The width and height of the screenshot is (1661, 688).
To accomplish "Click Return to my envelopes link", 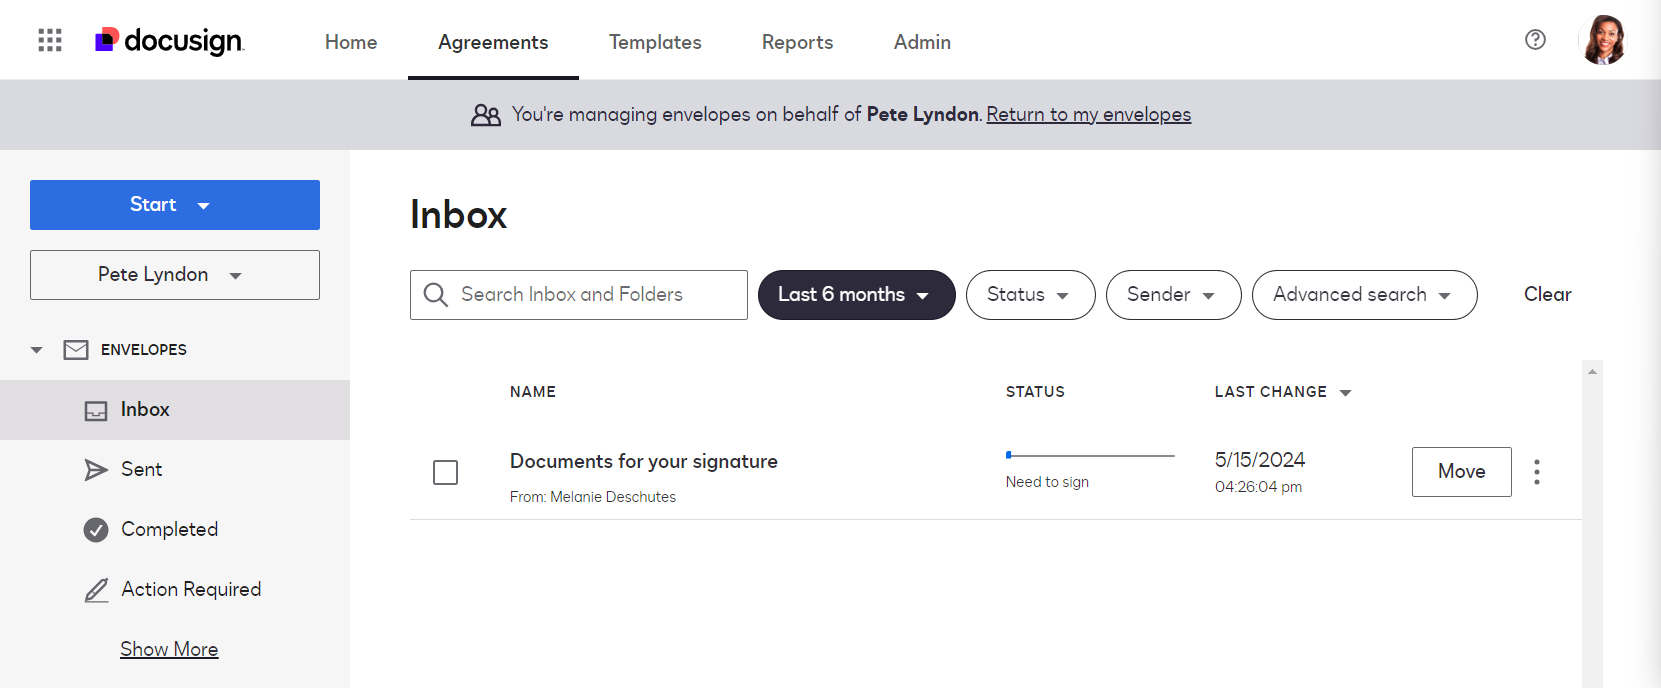I will point(1088,115).
